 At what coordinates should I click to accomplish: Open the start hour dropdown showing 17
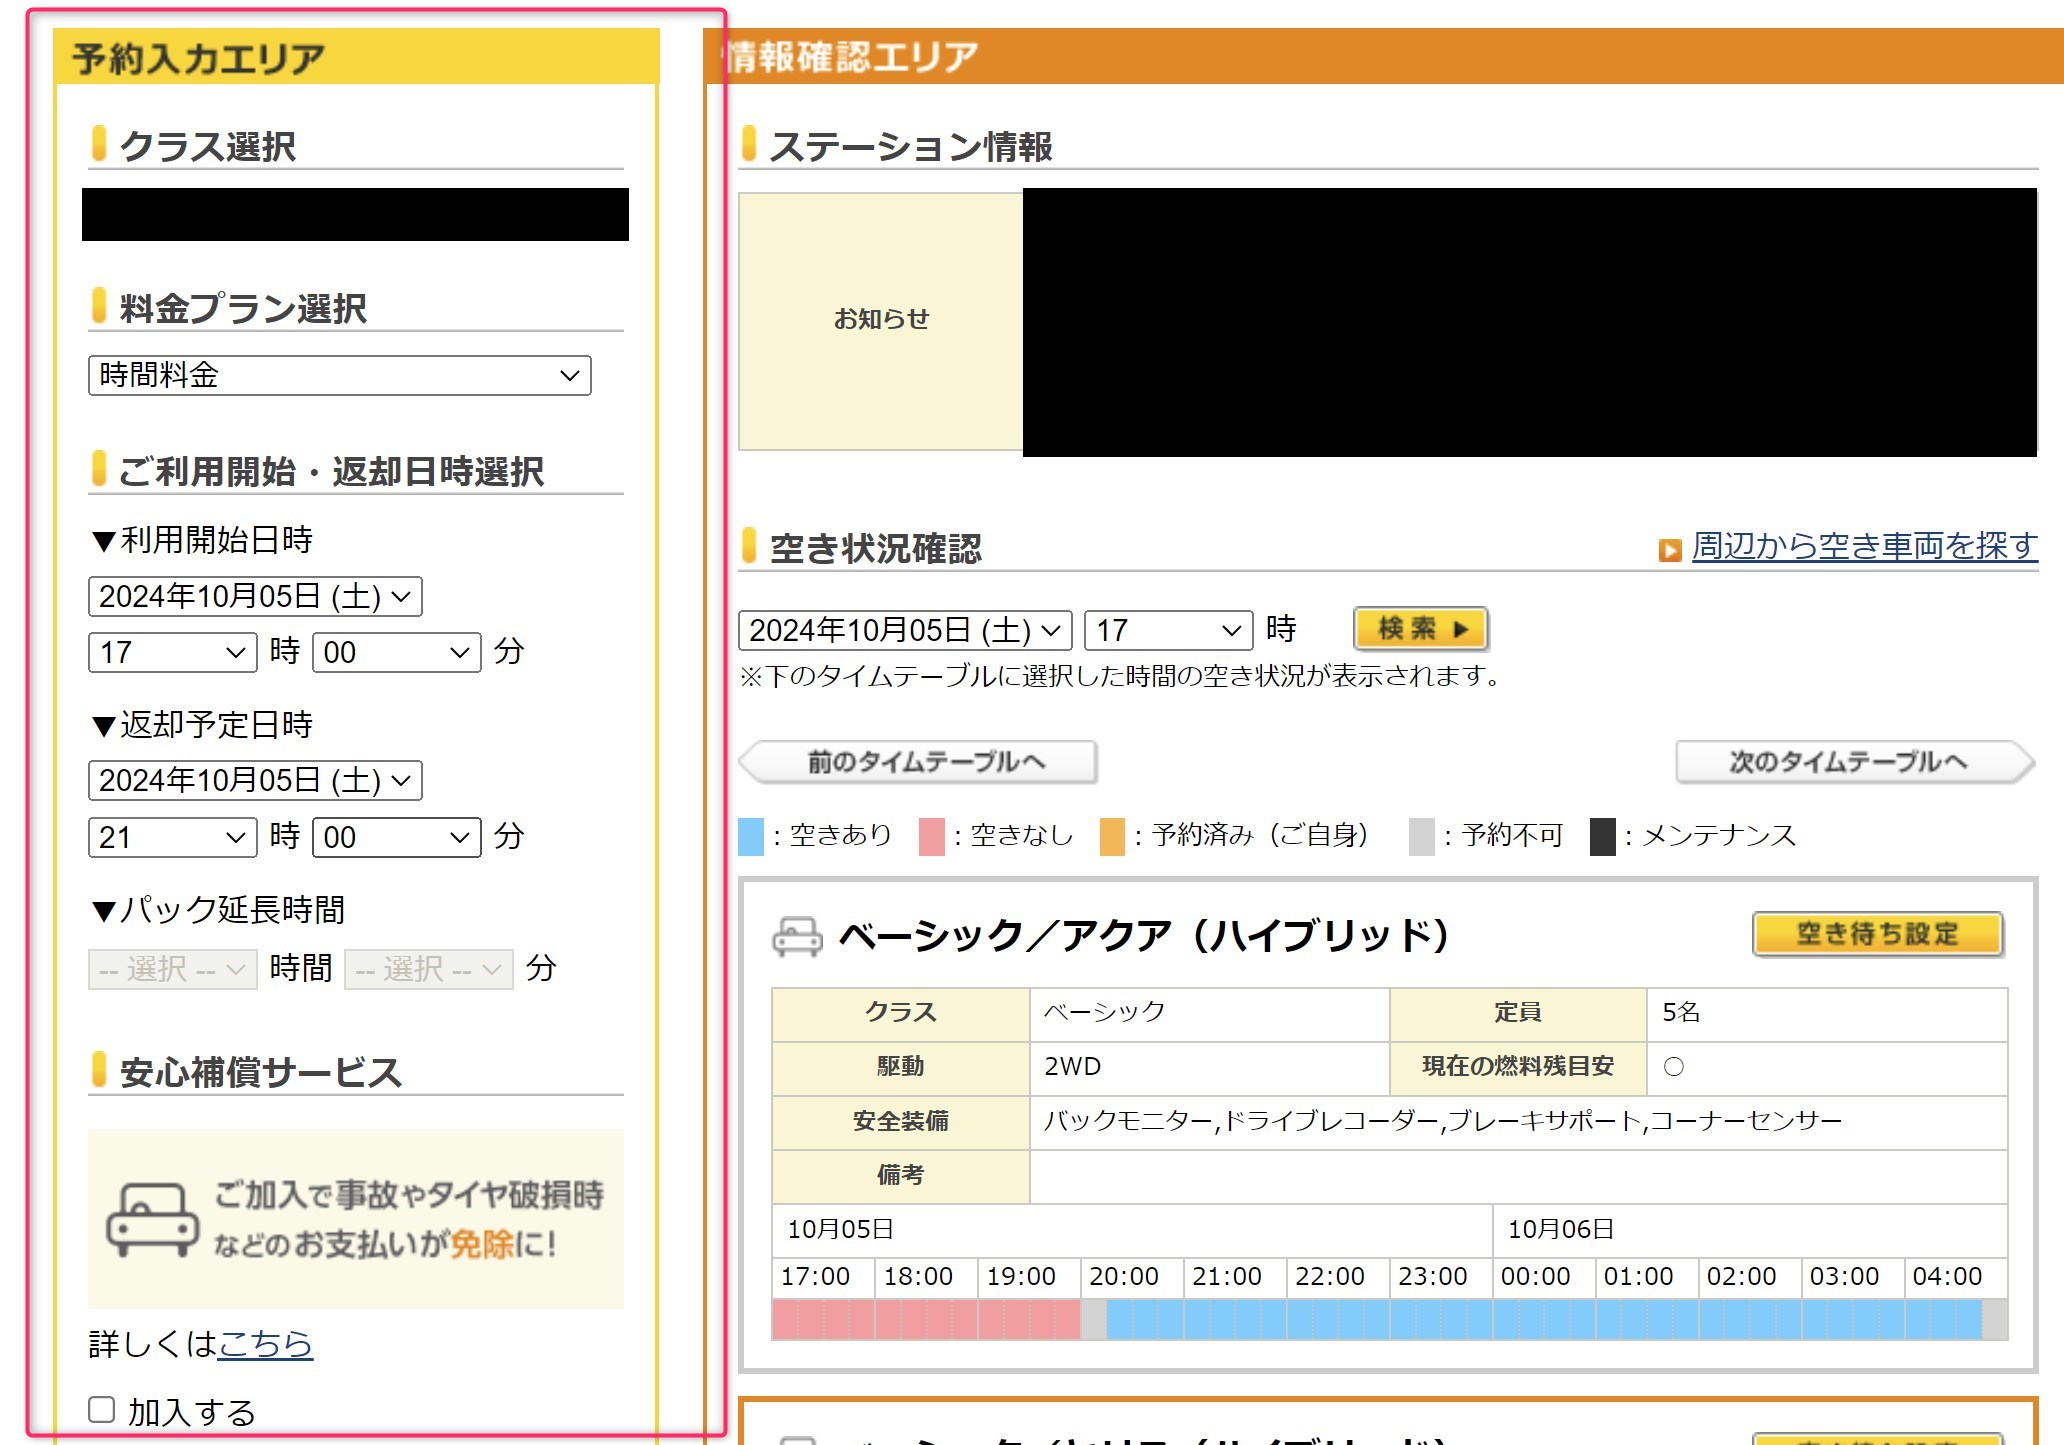[172, 652]
